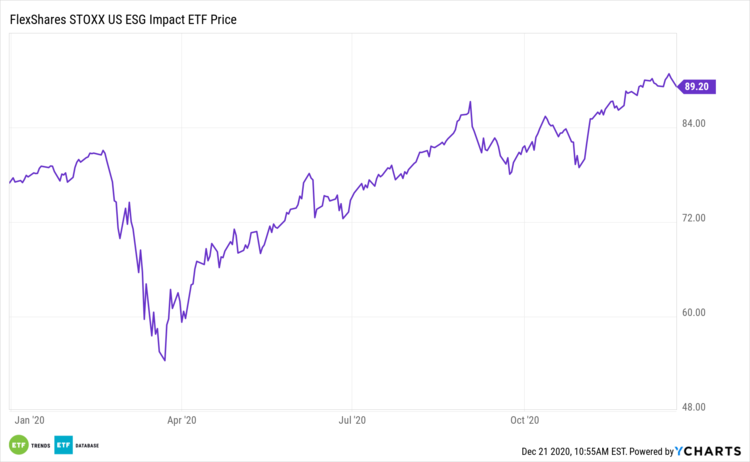Click the 'Powered by' text near YCharts

click(651, 451)
